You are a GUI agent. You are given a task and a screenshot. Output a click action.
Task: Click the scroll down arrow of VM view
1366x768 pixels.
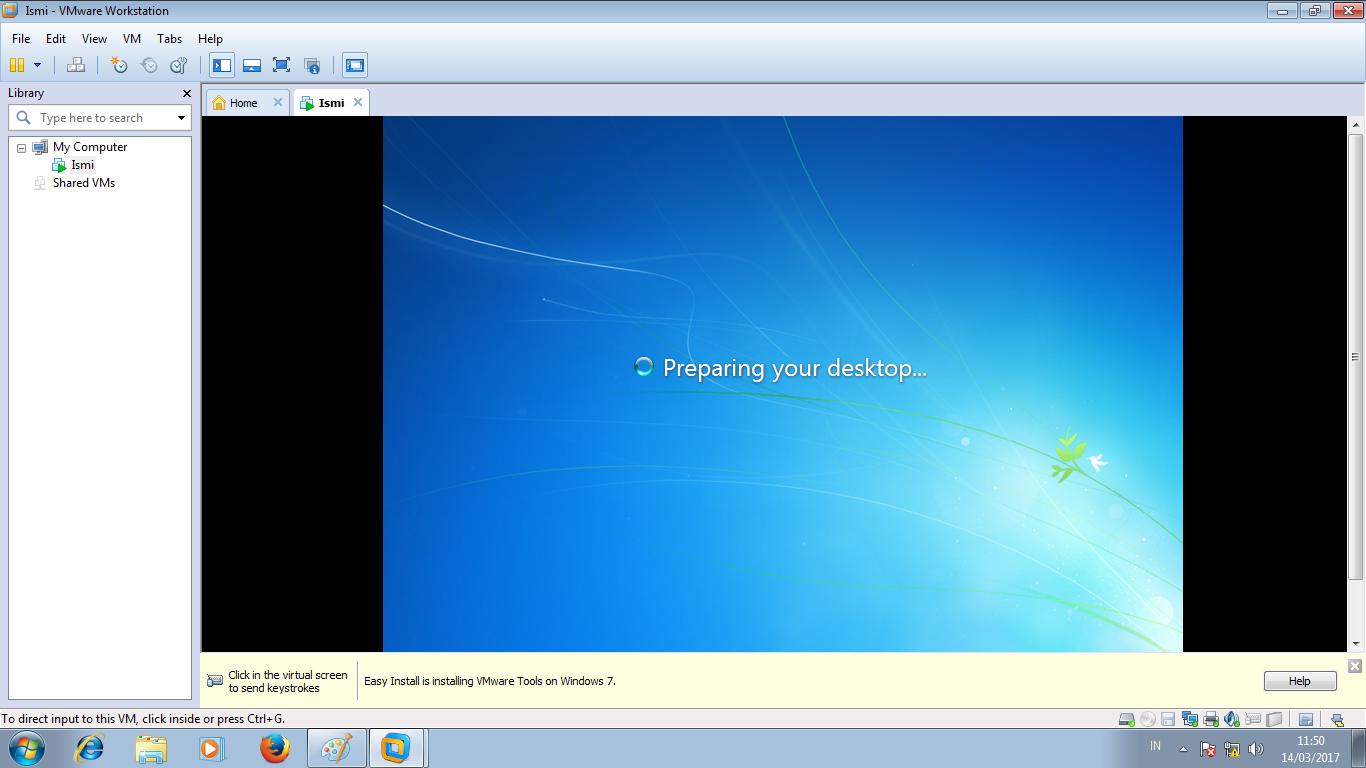pos(1356,643)
